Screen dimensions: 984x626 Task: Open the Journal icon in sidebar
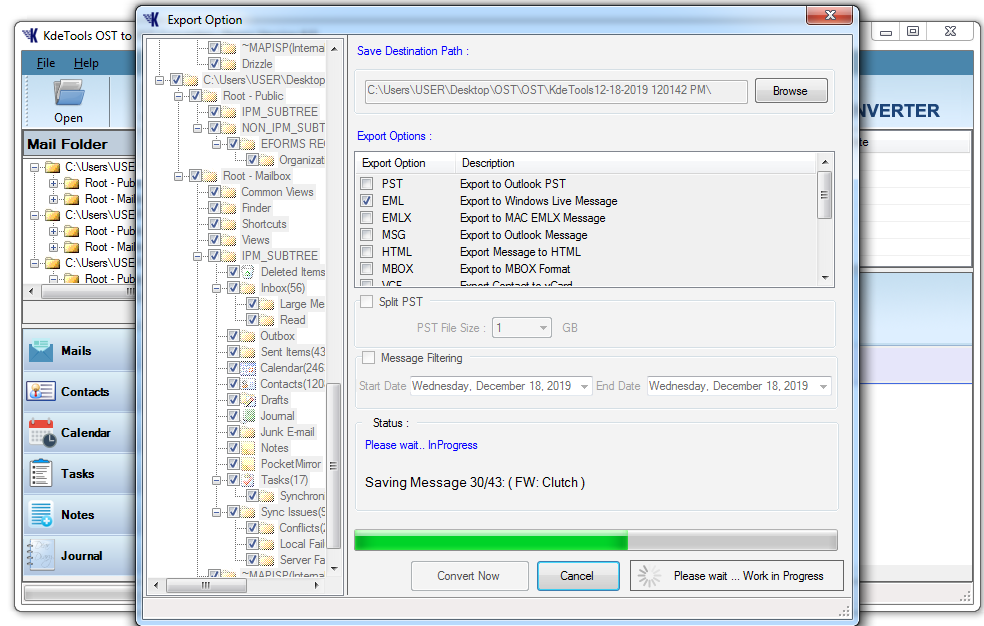point(41,555)
